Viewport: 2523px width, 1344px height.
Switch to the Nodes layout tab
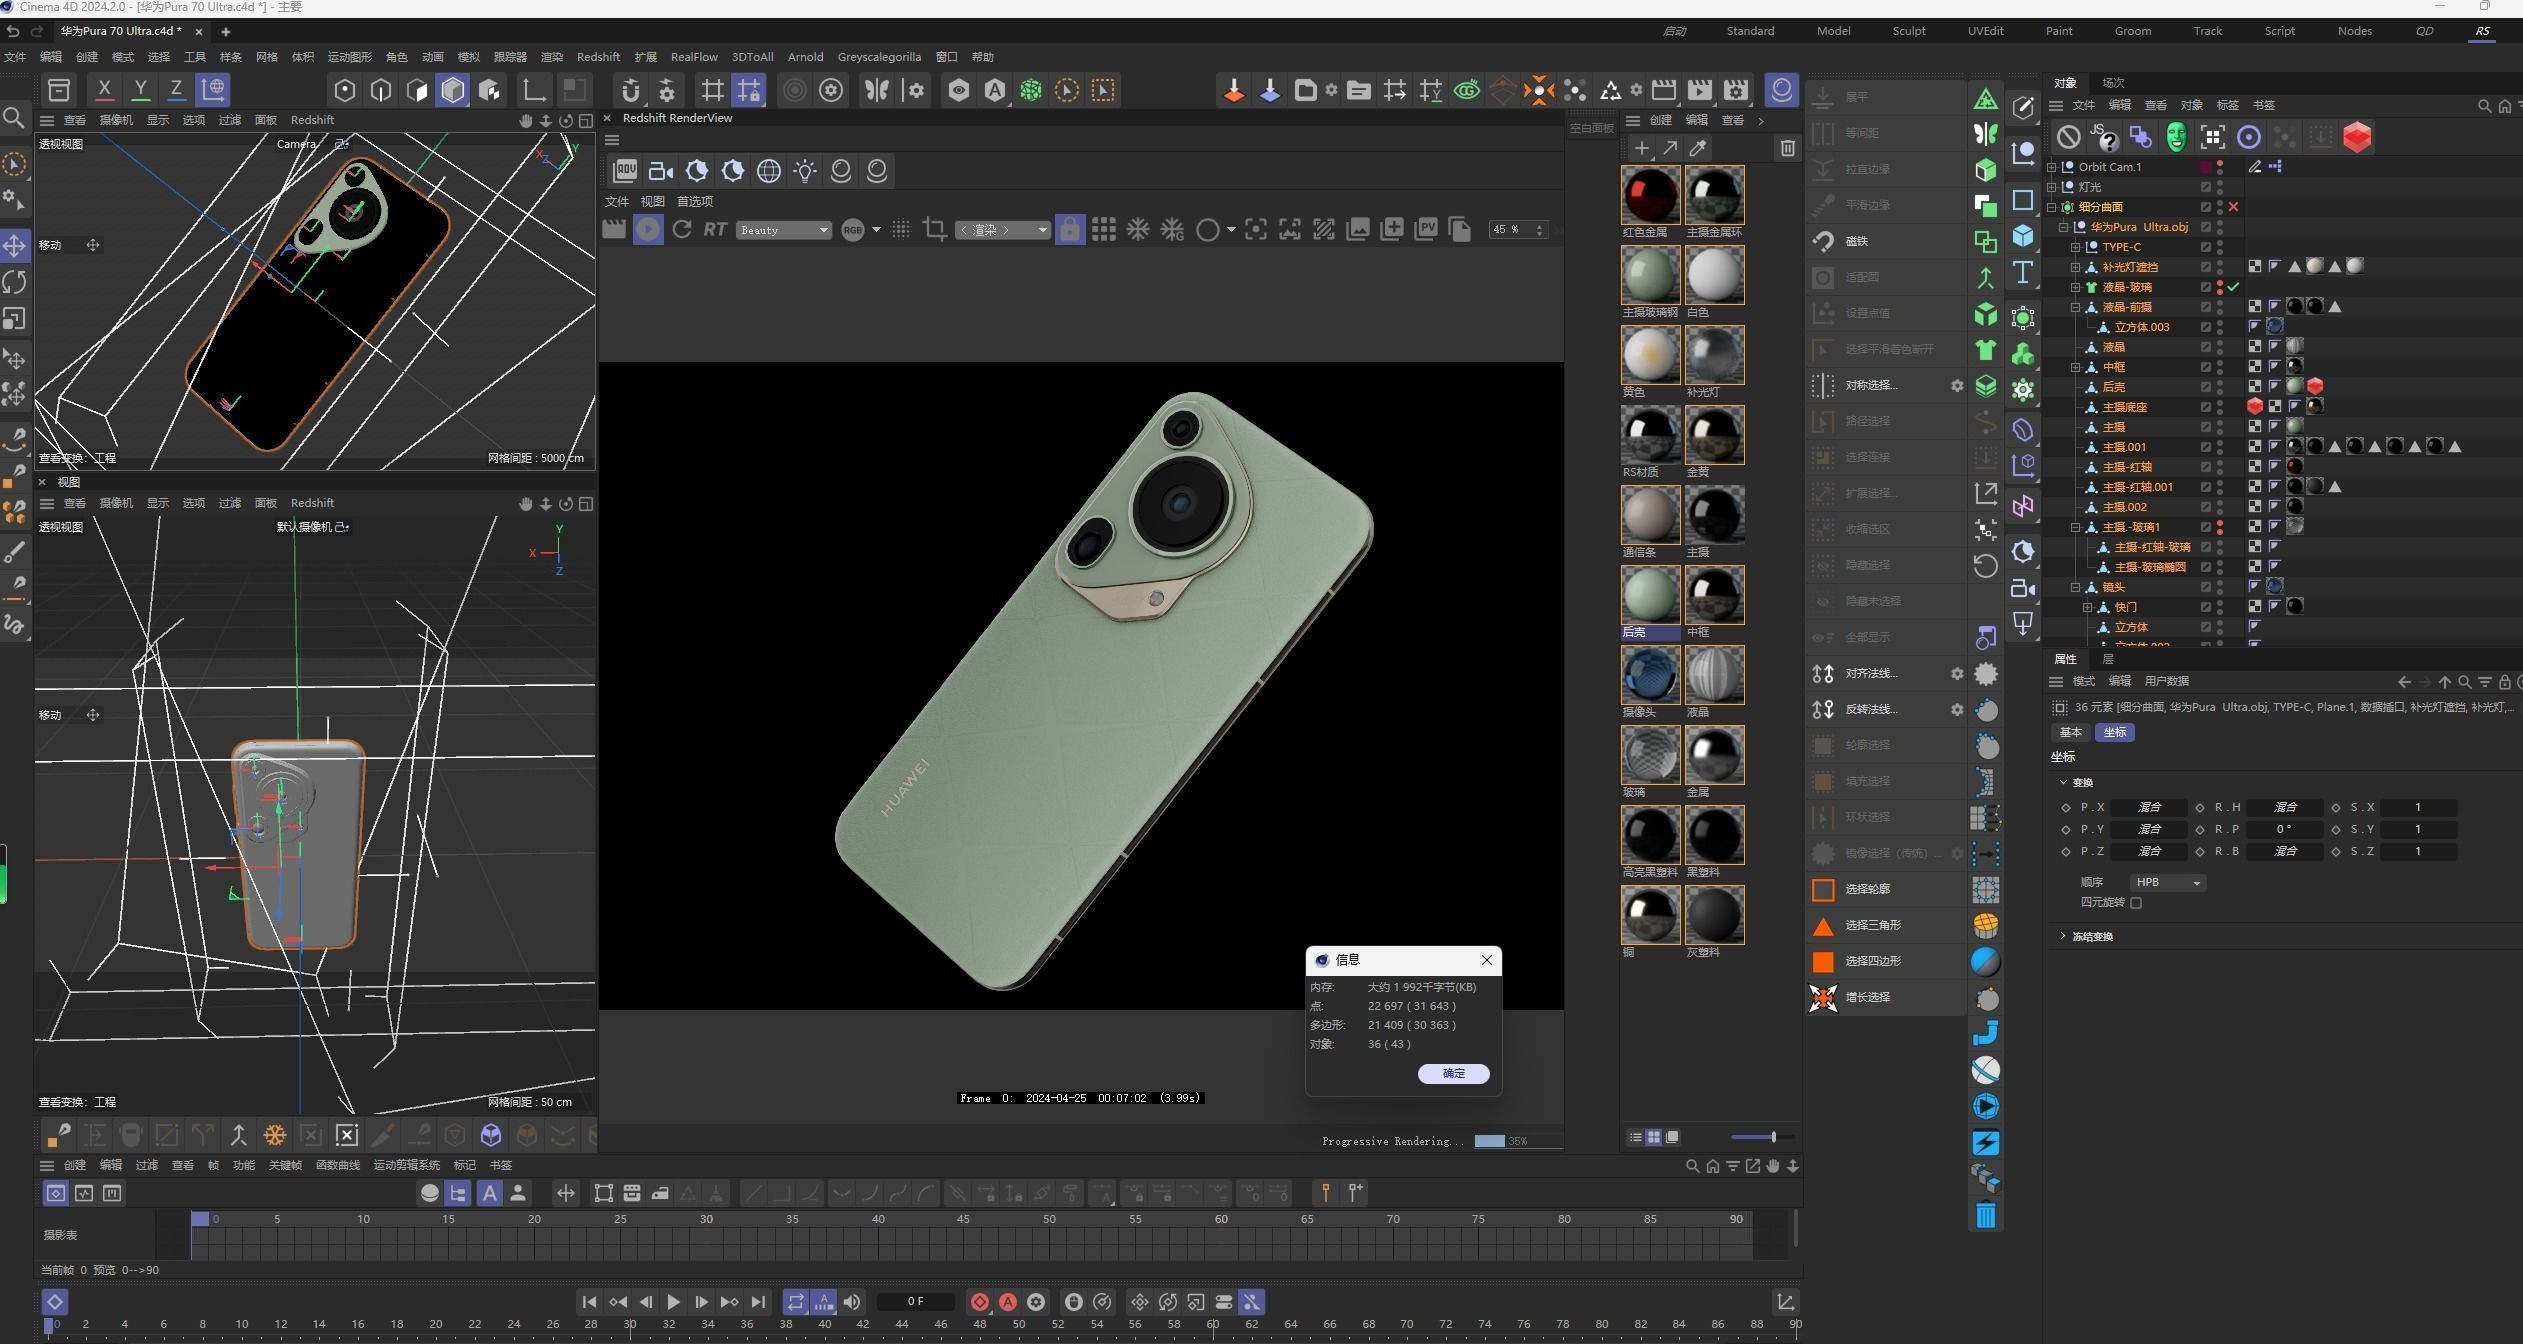click(2354, 31)
